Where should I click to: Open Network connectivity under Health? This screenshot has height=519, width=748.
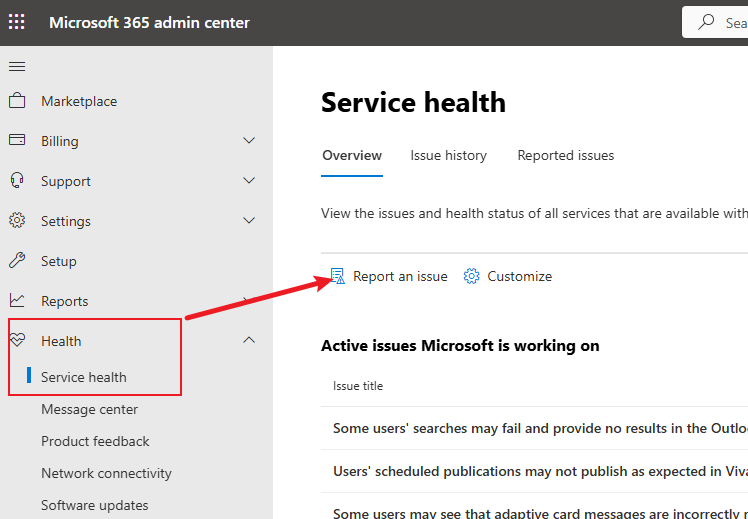tap(106, 473)
